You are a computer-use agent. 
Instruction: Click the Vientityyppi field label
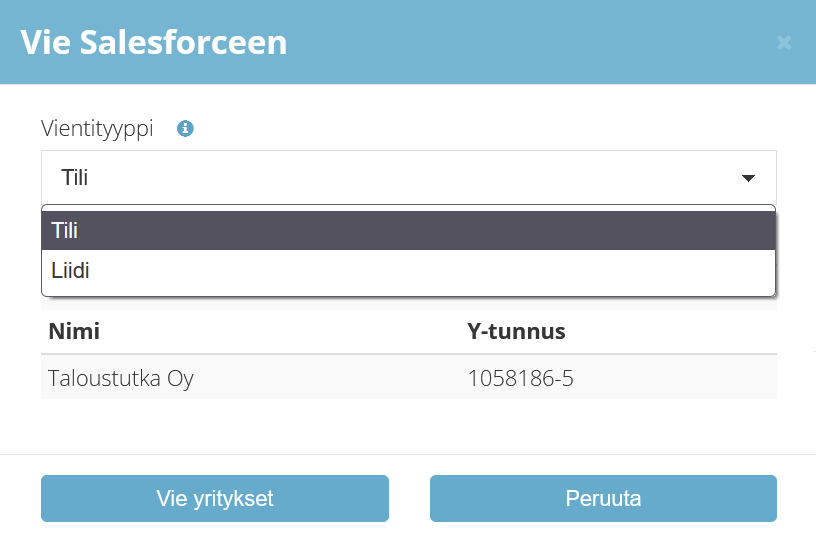97,128
